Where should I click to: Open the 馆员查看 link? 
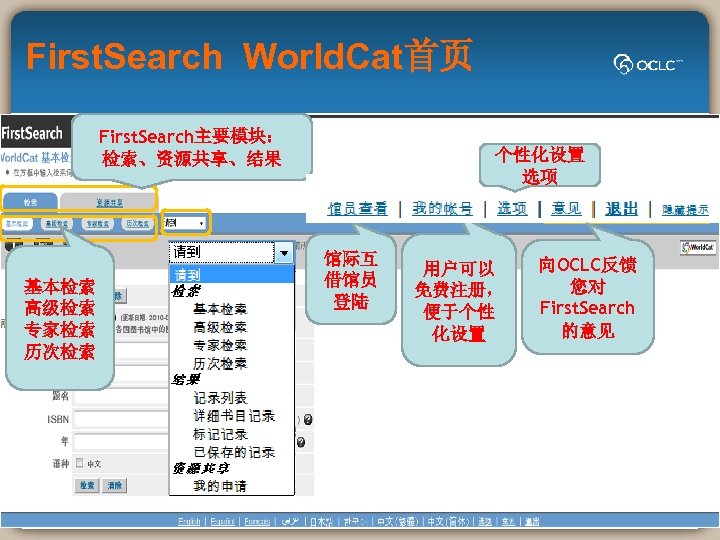358,209
